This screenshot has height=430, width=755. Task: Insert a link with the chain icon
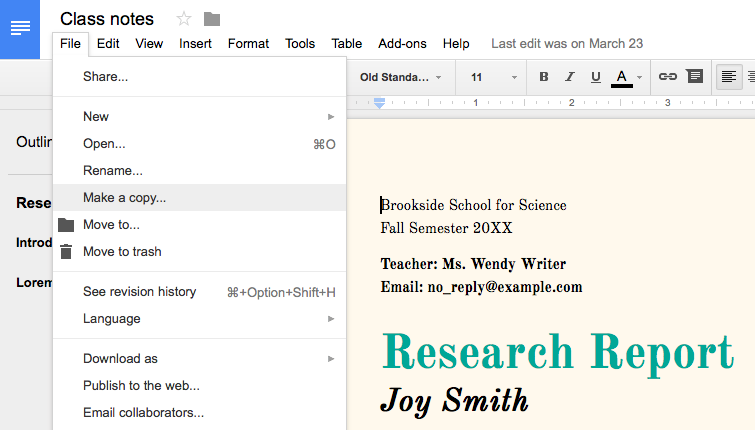[668, 77]
